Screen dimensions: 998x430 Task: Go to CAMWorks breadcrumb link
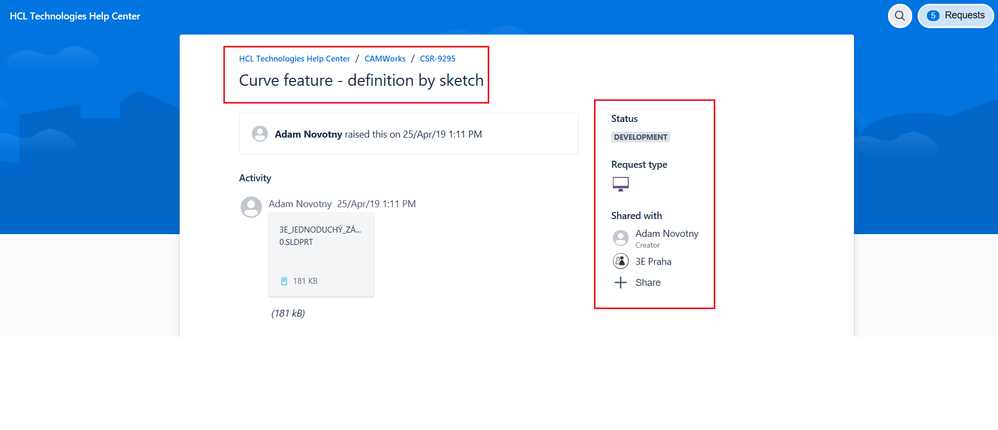(x=385, y=59)
